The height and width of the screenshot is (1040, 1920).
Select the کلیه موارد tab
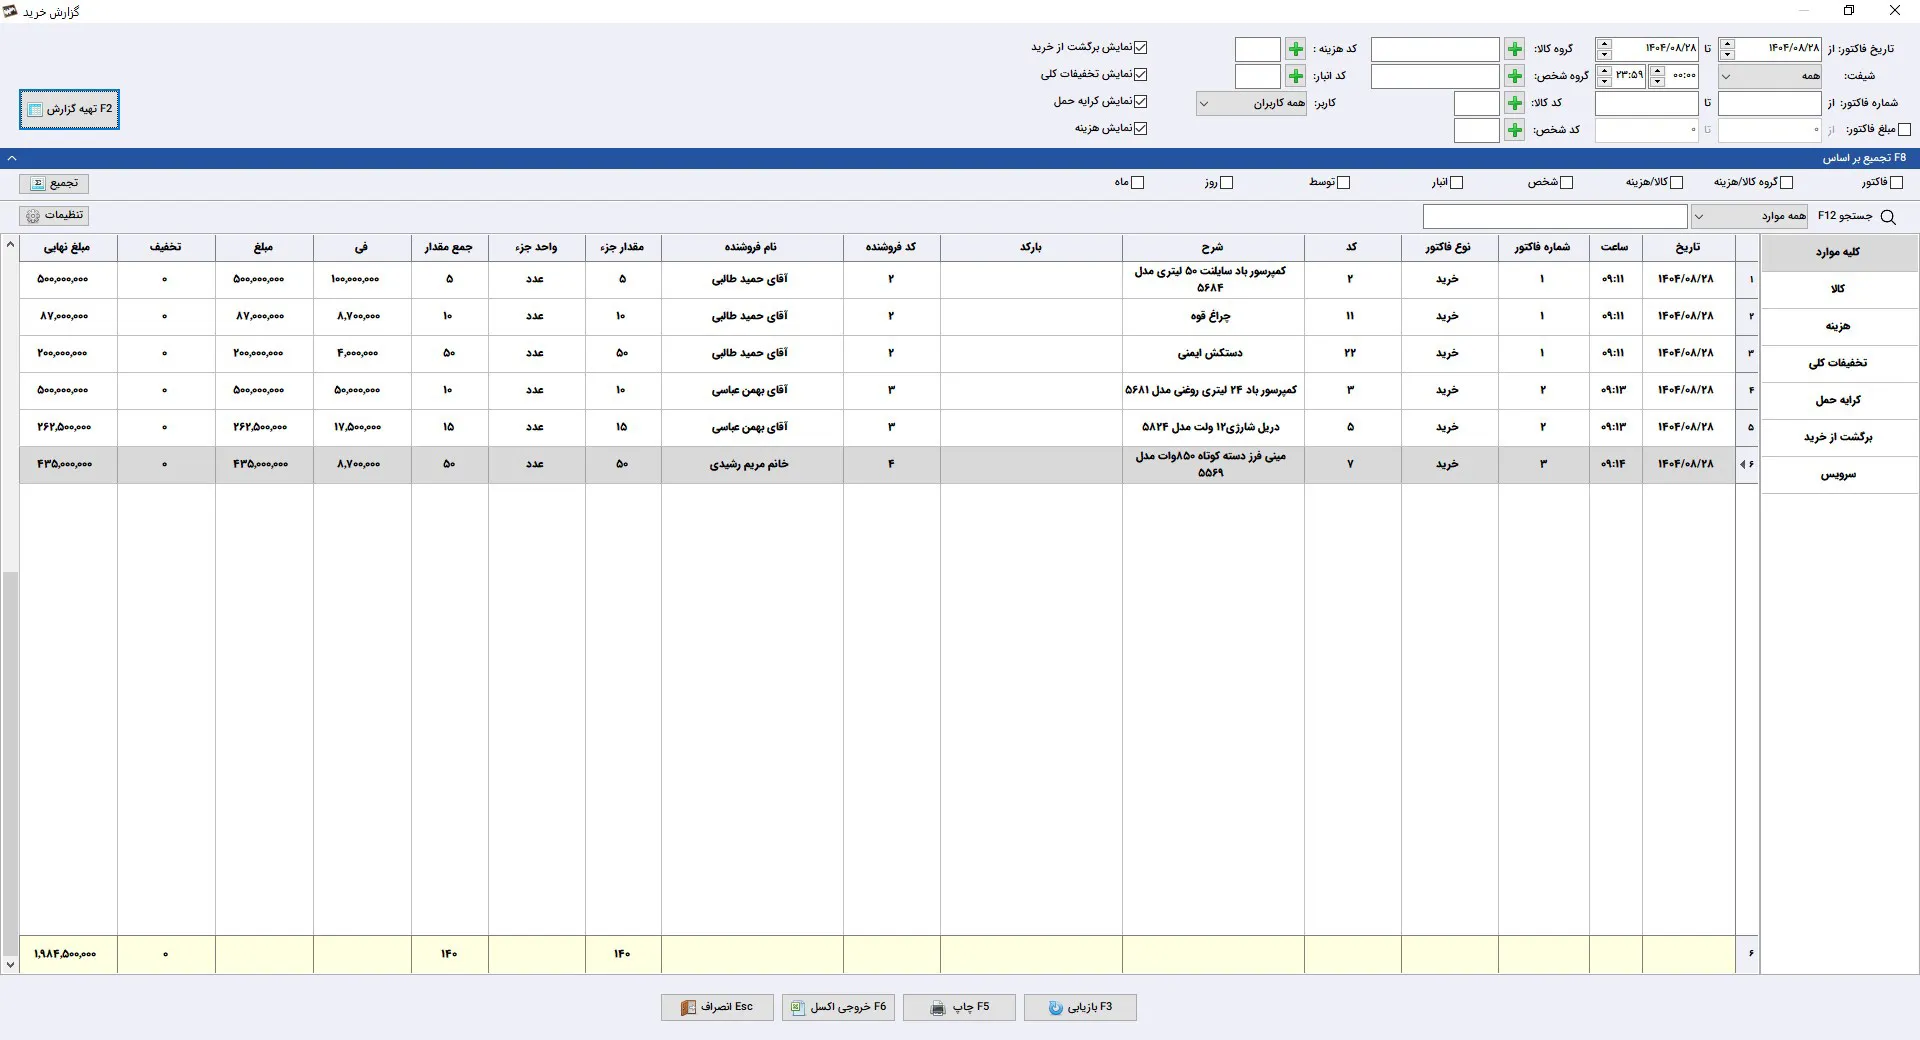click(x=1839, y=252)
